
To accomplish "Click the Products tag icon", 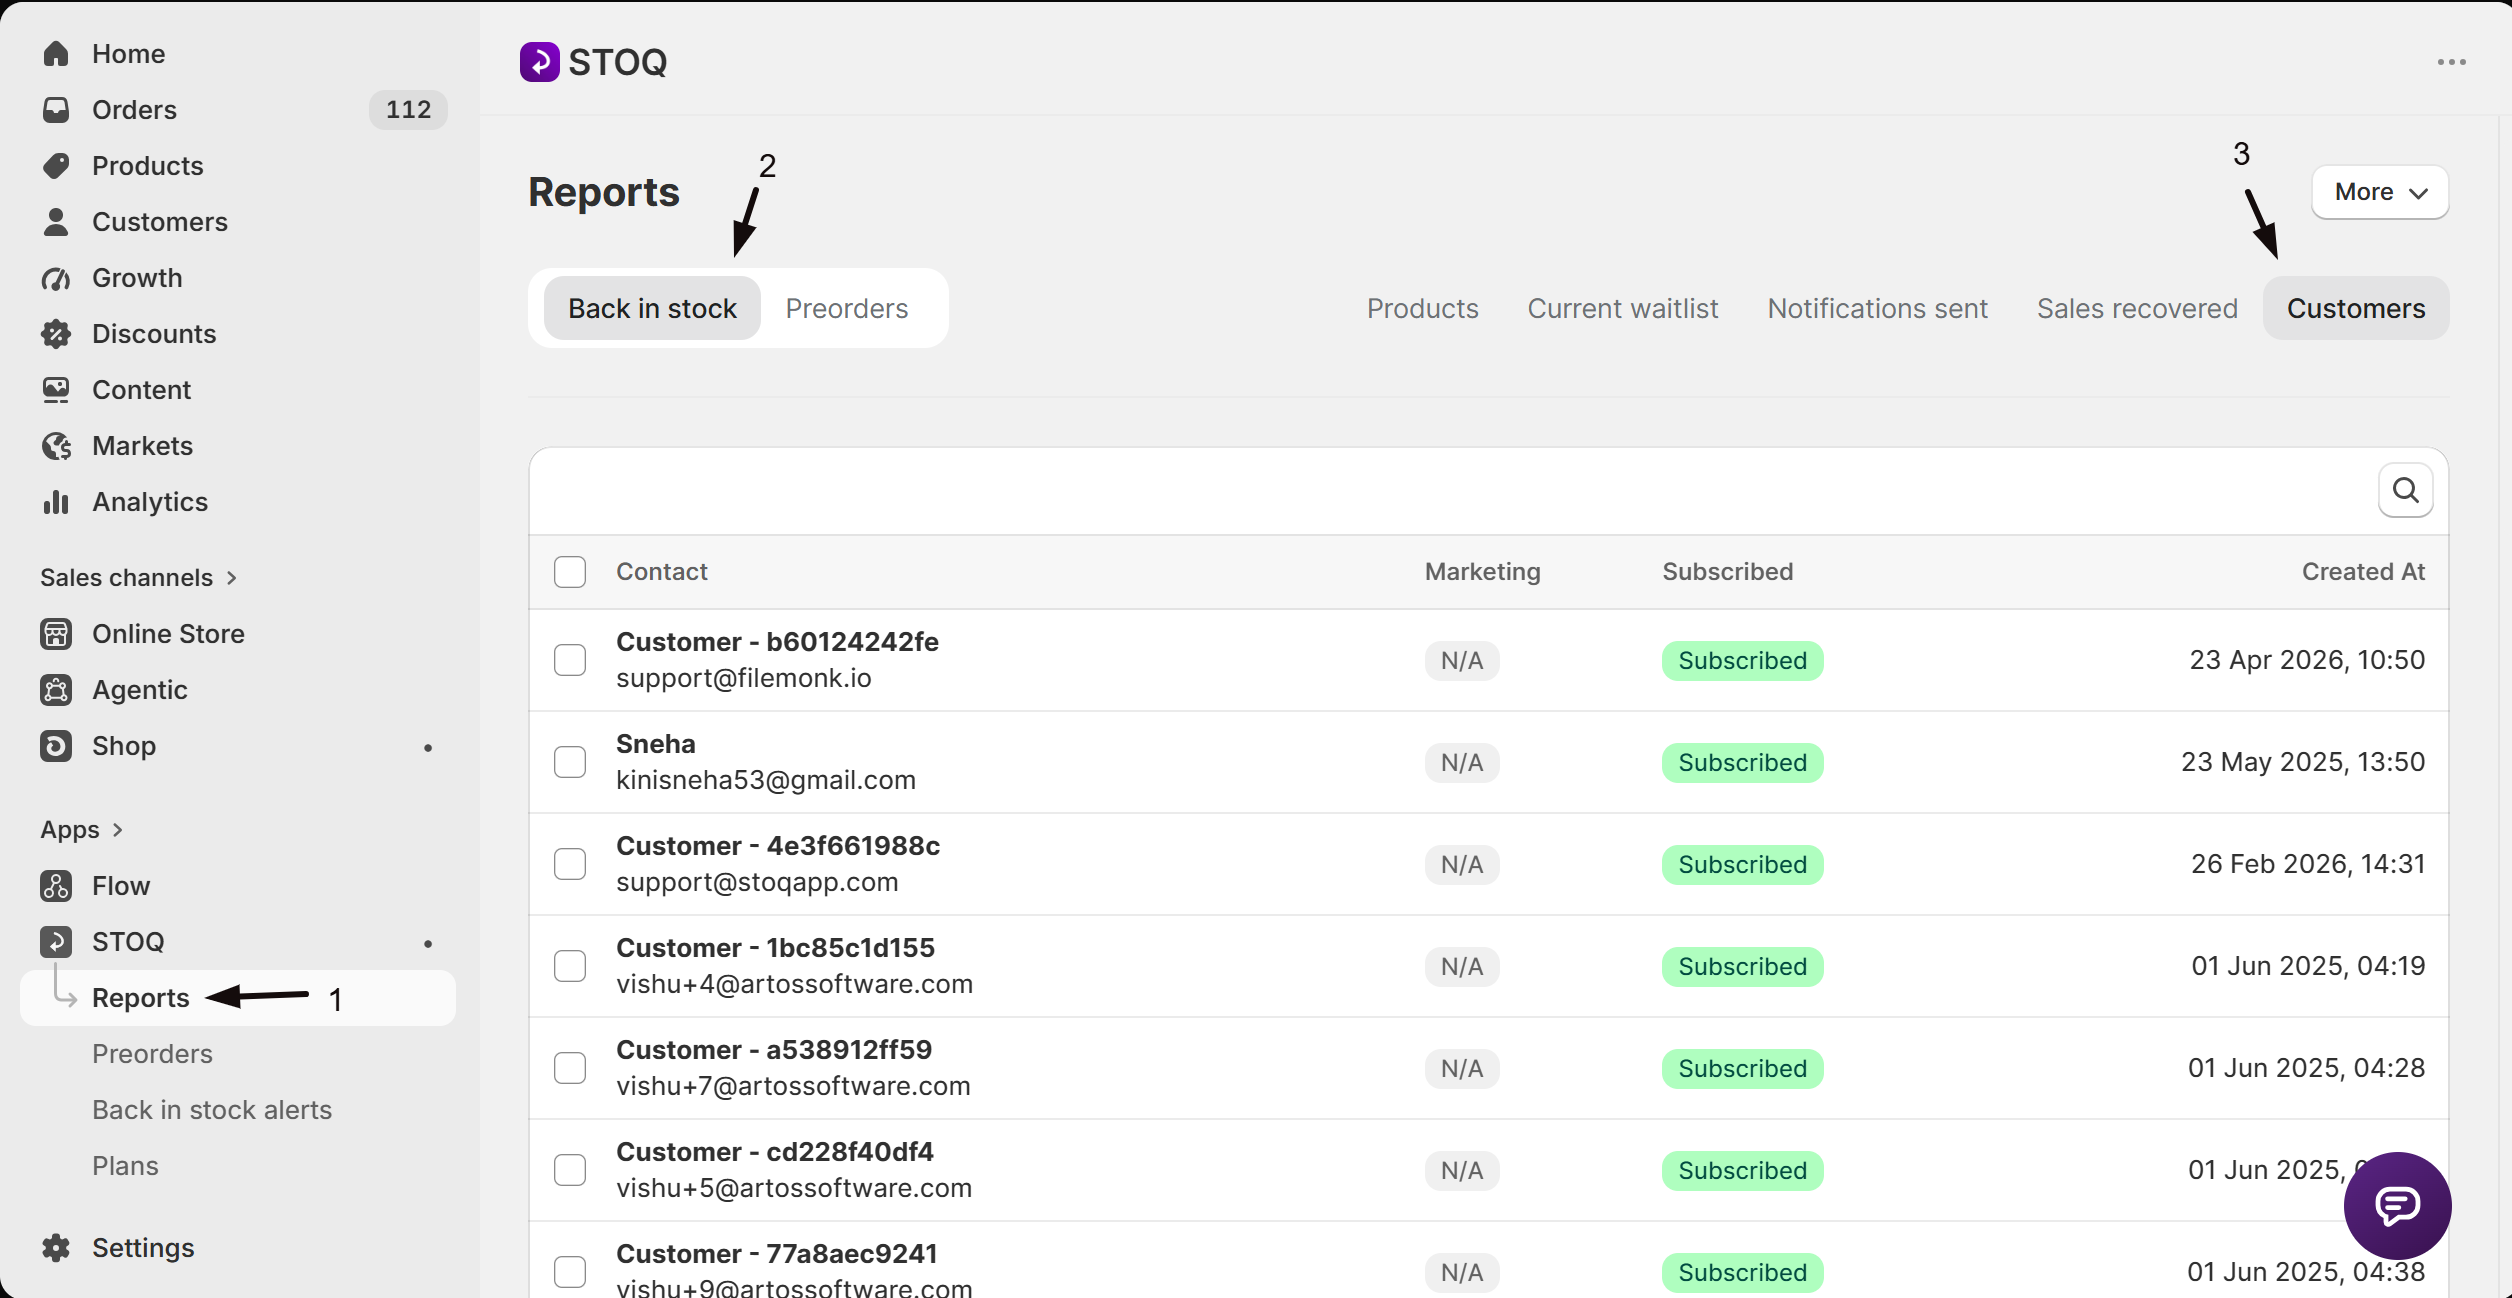I will point(56,166).
